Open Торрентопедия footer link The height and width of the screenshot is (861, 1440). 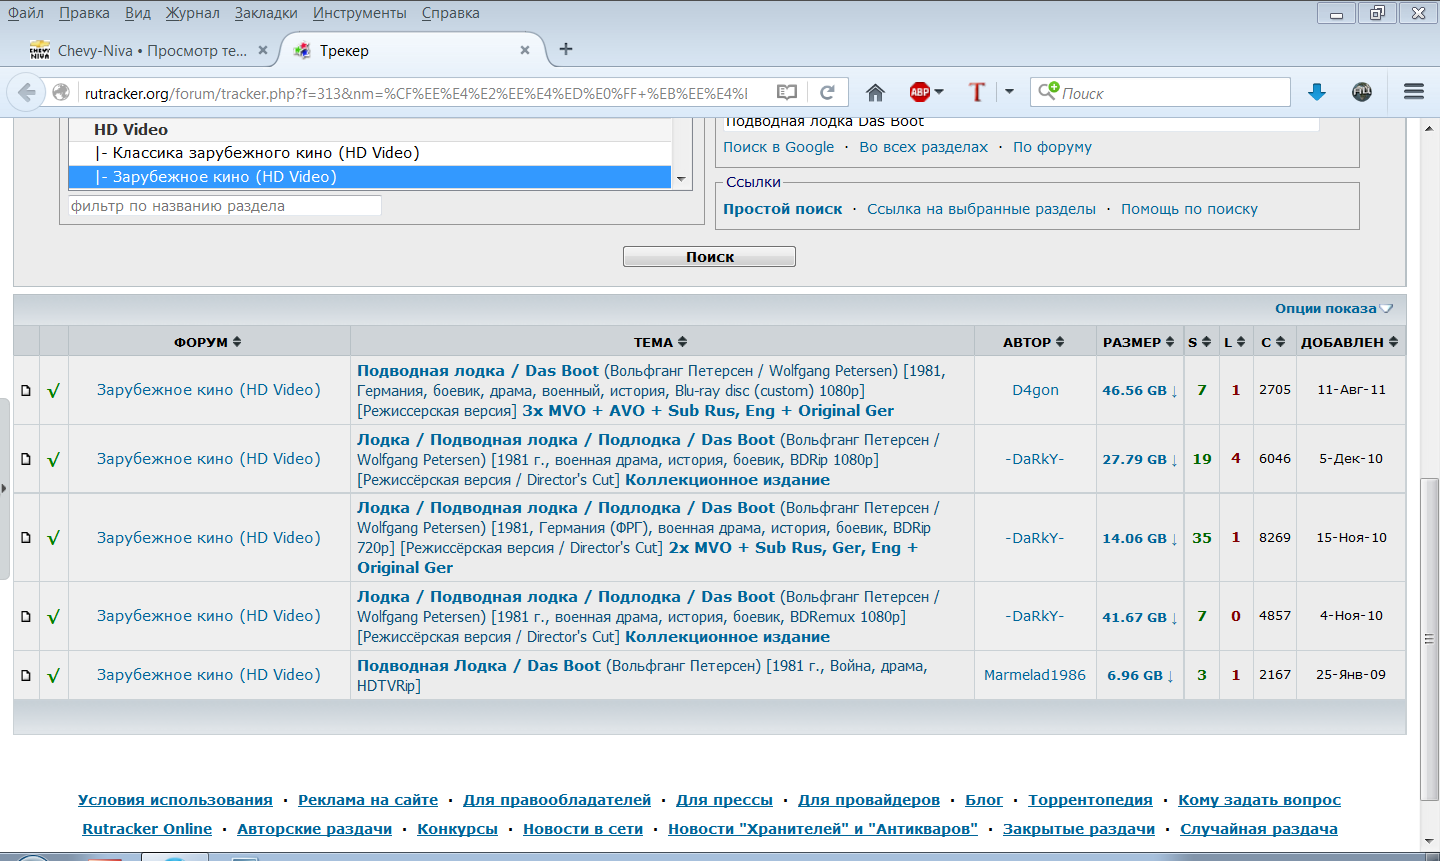(x=1090, y=800)
